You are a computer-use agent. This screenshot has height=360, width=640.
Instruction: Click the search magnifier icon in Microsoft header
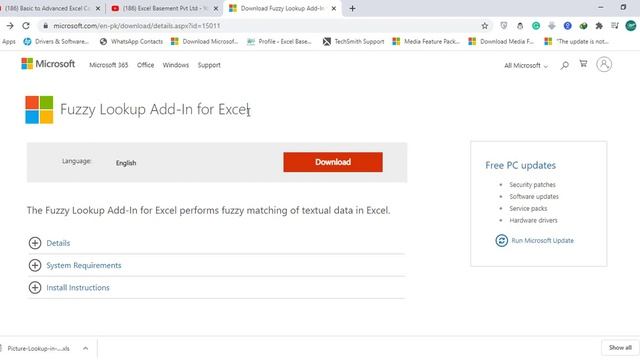coord(564,65)
